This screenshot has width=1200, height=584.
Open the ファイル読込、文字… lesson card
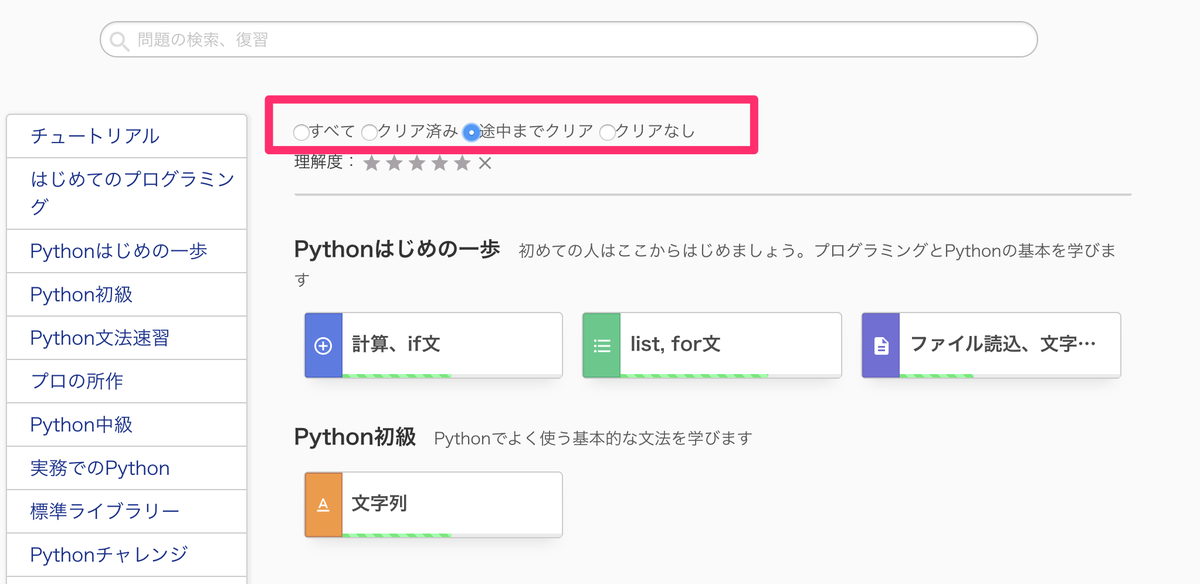(991, 345)
